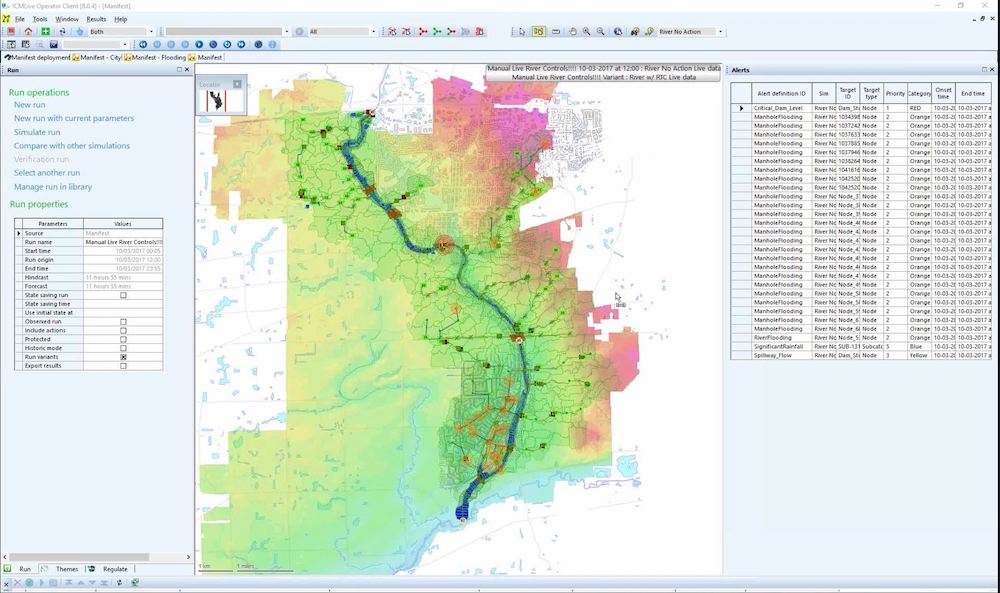Open the All filter dropdown
This screenshot has width=1000, height=593.
[373, 32]
